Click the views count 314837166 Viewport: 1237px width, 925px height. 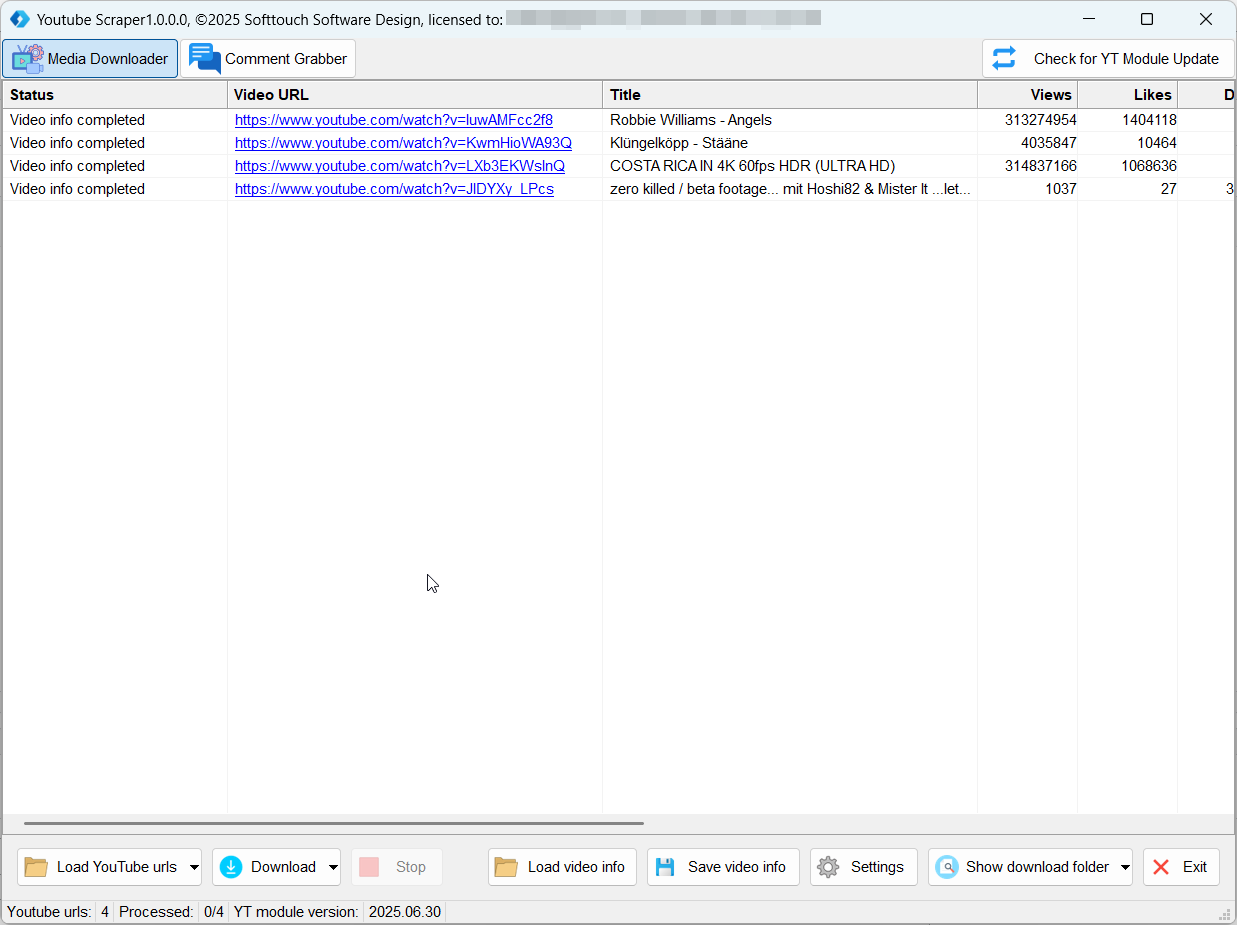click(1041, 166)
